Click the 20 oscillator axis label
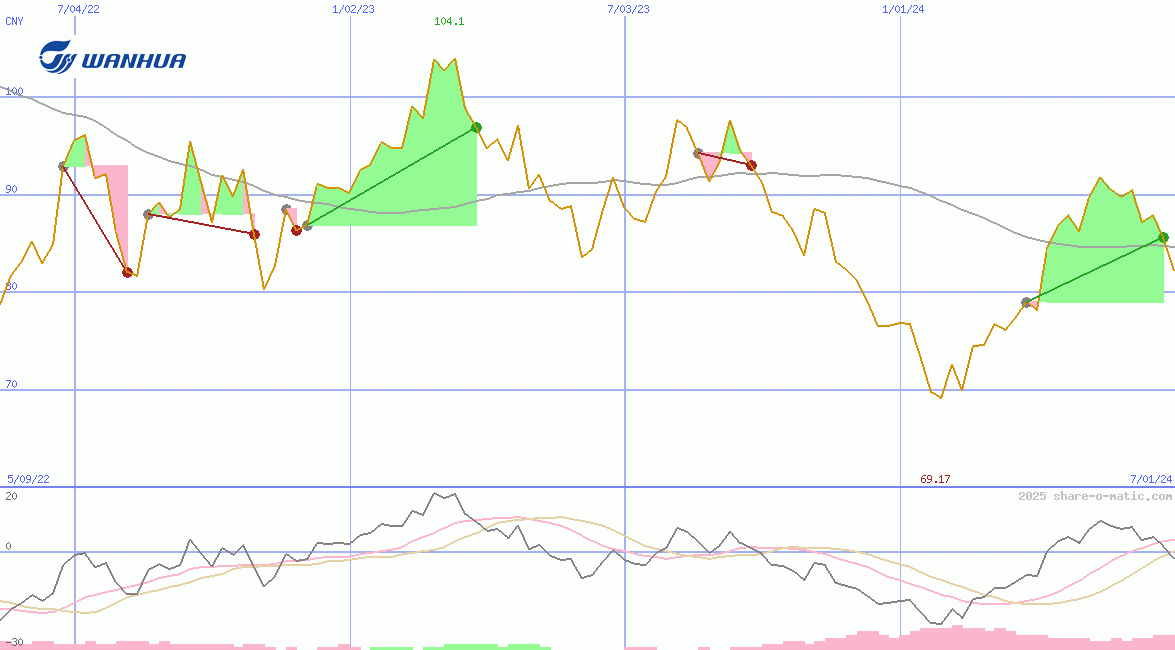 coord(11,496)
